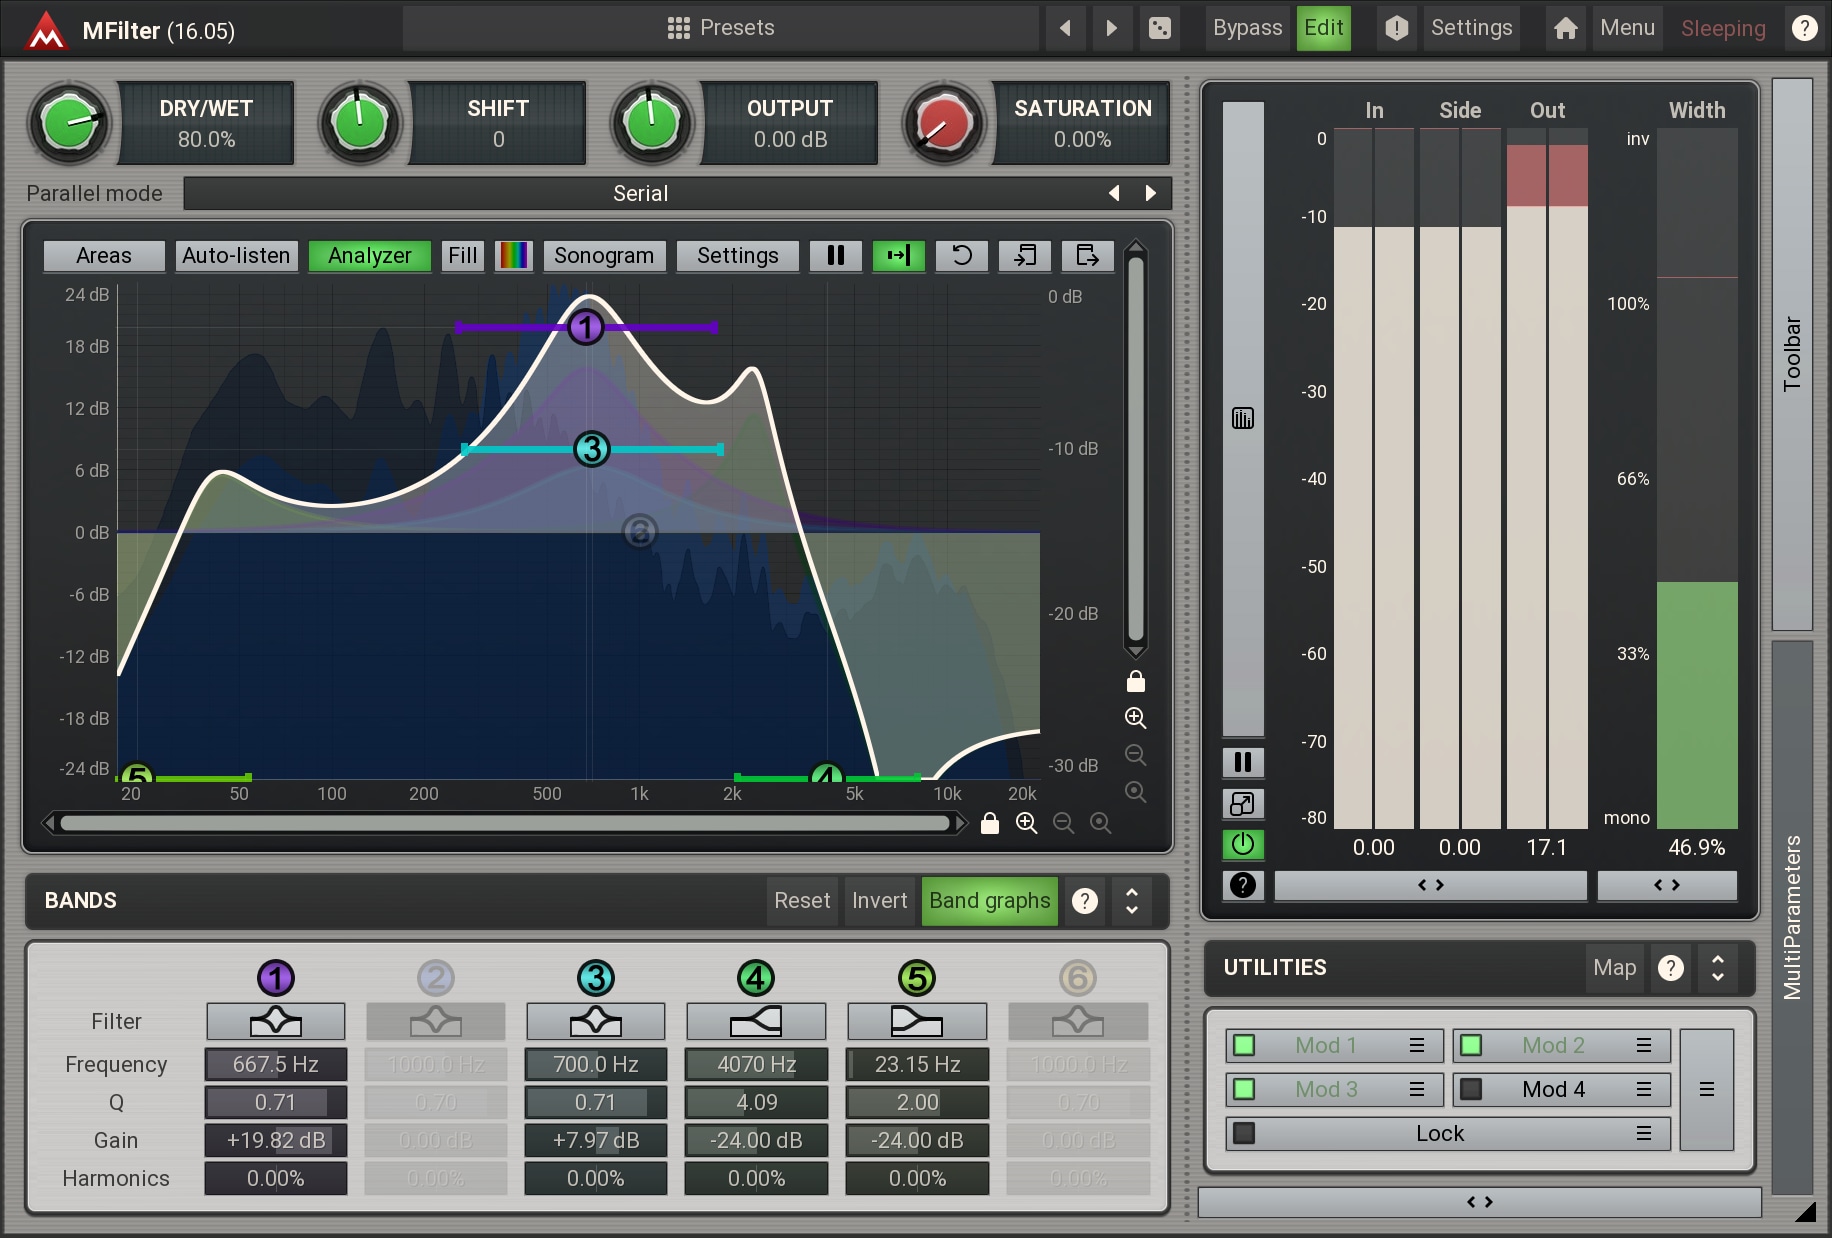Toggle Edit mode
1832x1238 pixels.
tap(1324, 28)
